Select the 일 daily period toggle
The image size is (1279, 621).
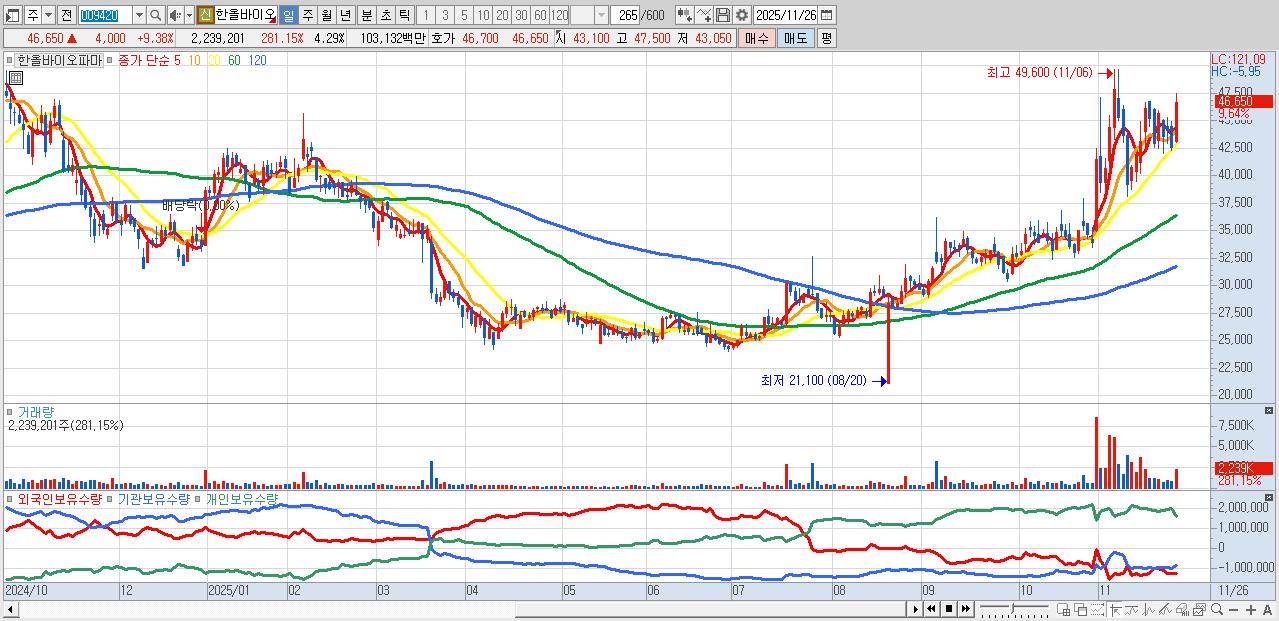pos(288,15)
